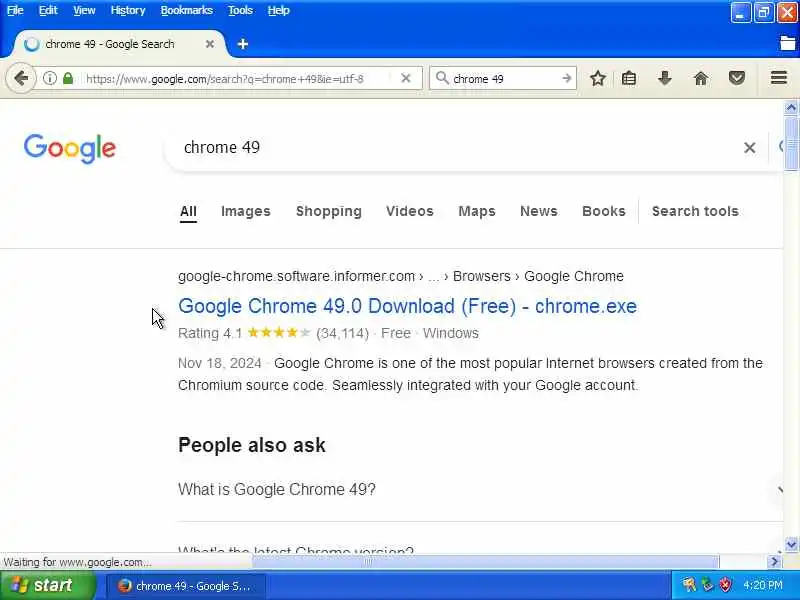Screen dimensions: 800x600
Task: Show bookmarks list icon
Action: [x=629, y=78]
